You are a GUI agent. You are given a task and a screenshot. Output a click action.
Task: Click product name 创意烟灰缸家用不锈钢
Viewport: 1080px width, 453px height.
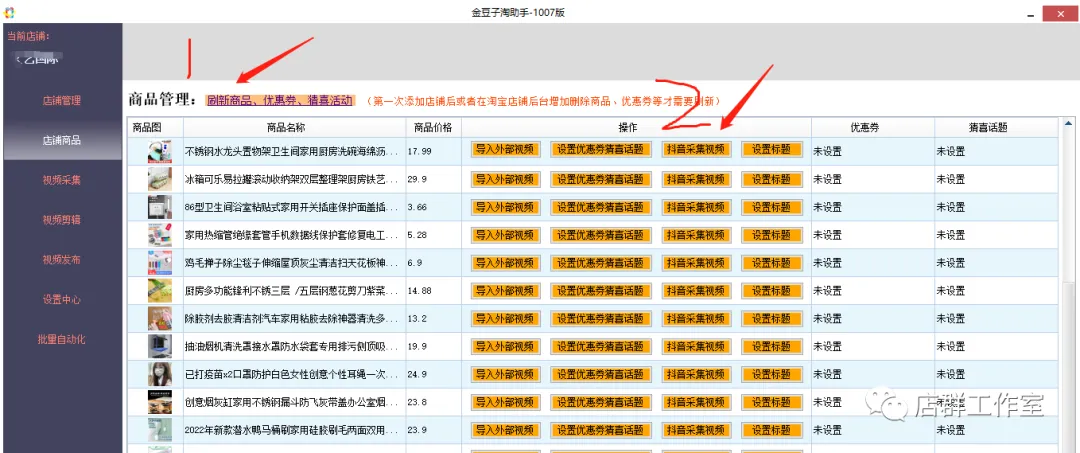click(x=292, y=402)
